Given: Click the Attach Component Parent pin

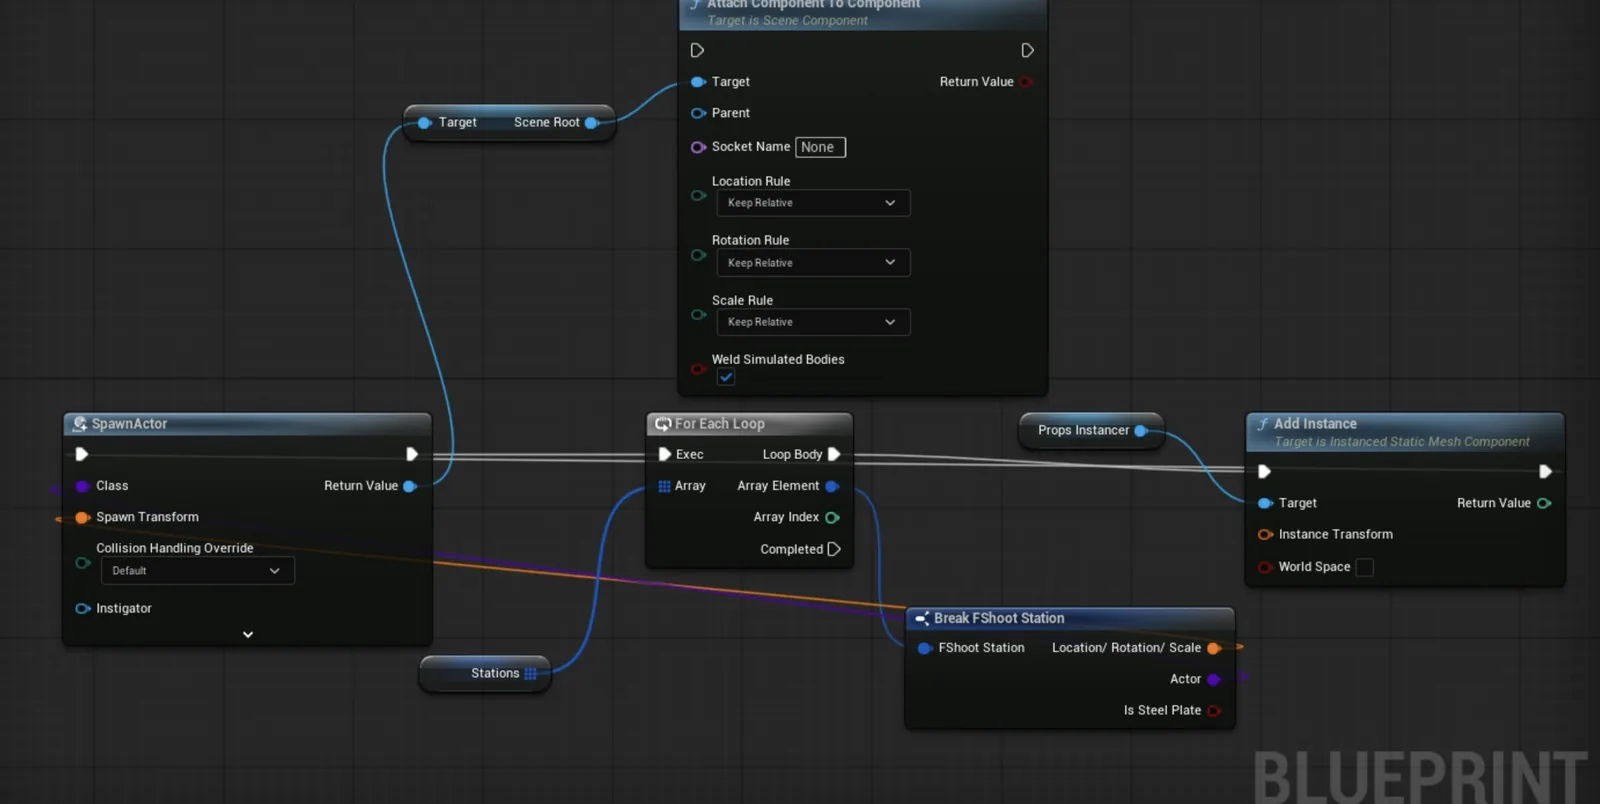Looking at the screenshot, I should 698,113.
